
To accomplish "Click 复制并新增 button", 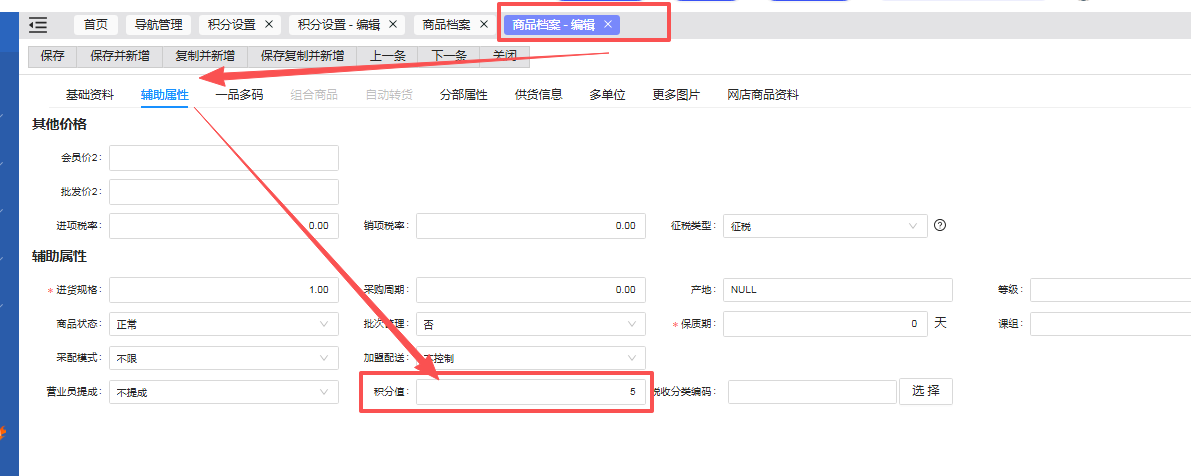I will pyautogui.click(x=204, y=56).
